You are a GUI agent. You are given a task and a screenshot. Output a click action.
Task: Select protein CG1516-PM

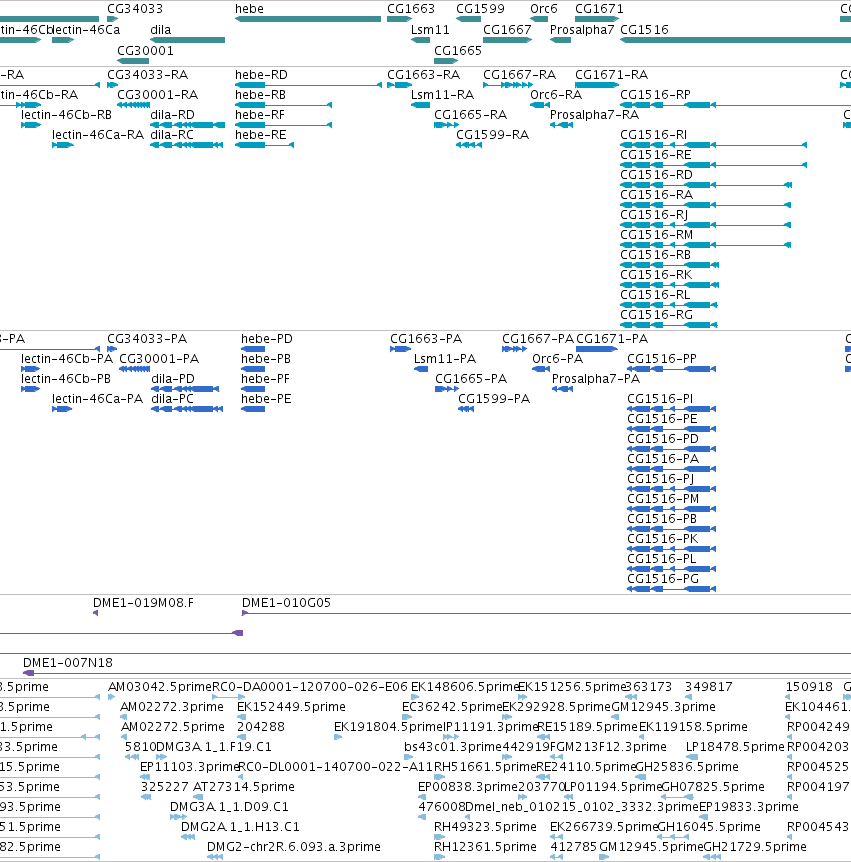pyautogui.click(x=672, y=509)
